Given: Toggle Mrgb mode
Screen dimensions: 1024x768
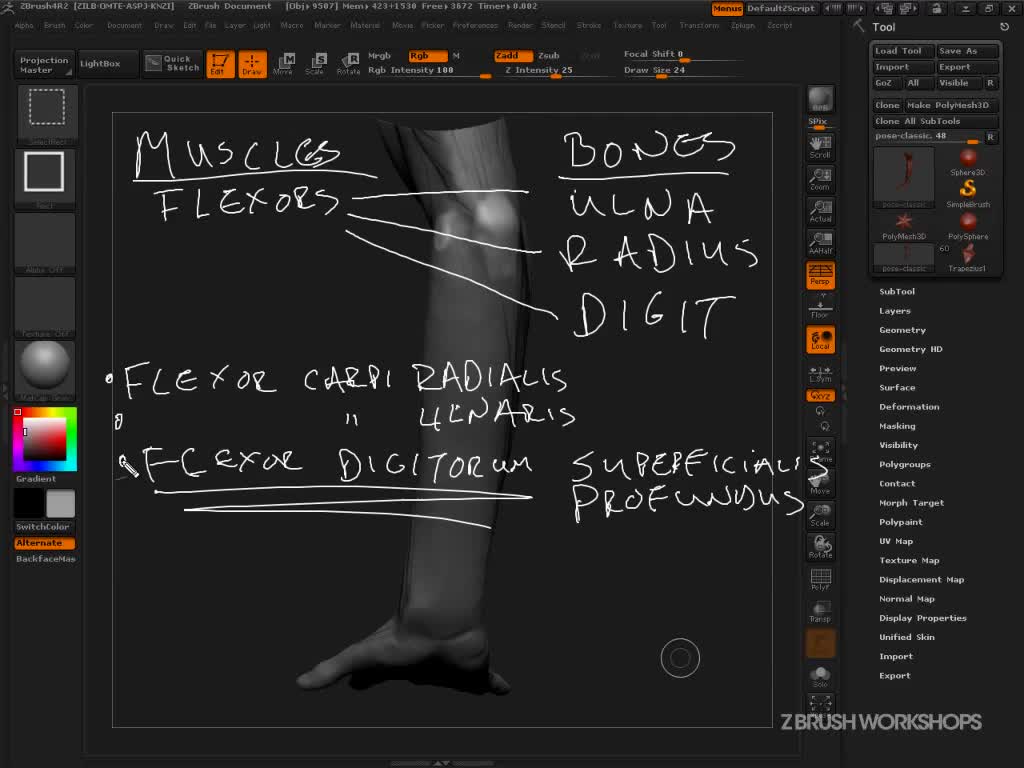Looking at the screenshot, I should tap(379, 56).
